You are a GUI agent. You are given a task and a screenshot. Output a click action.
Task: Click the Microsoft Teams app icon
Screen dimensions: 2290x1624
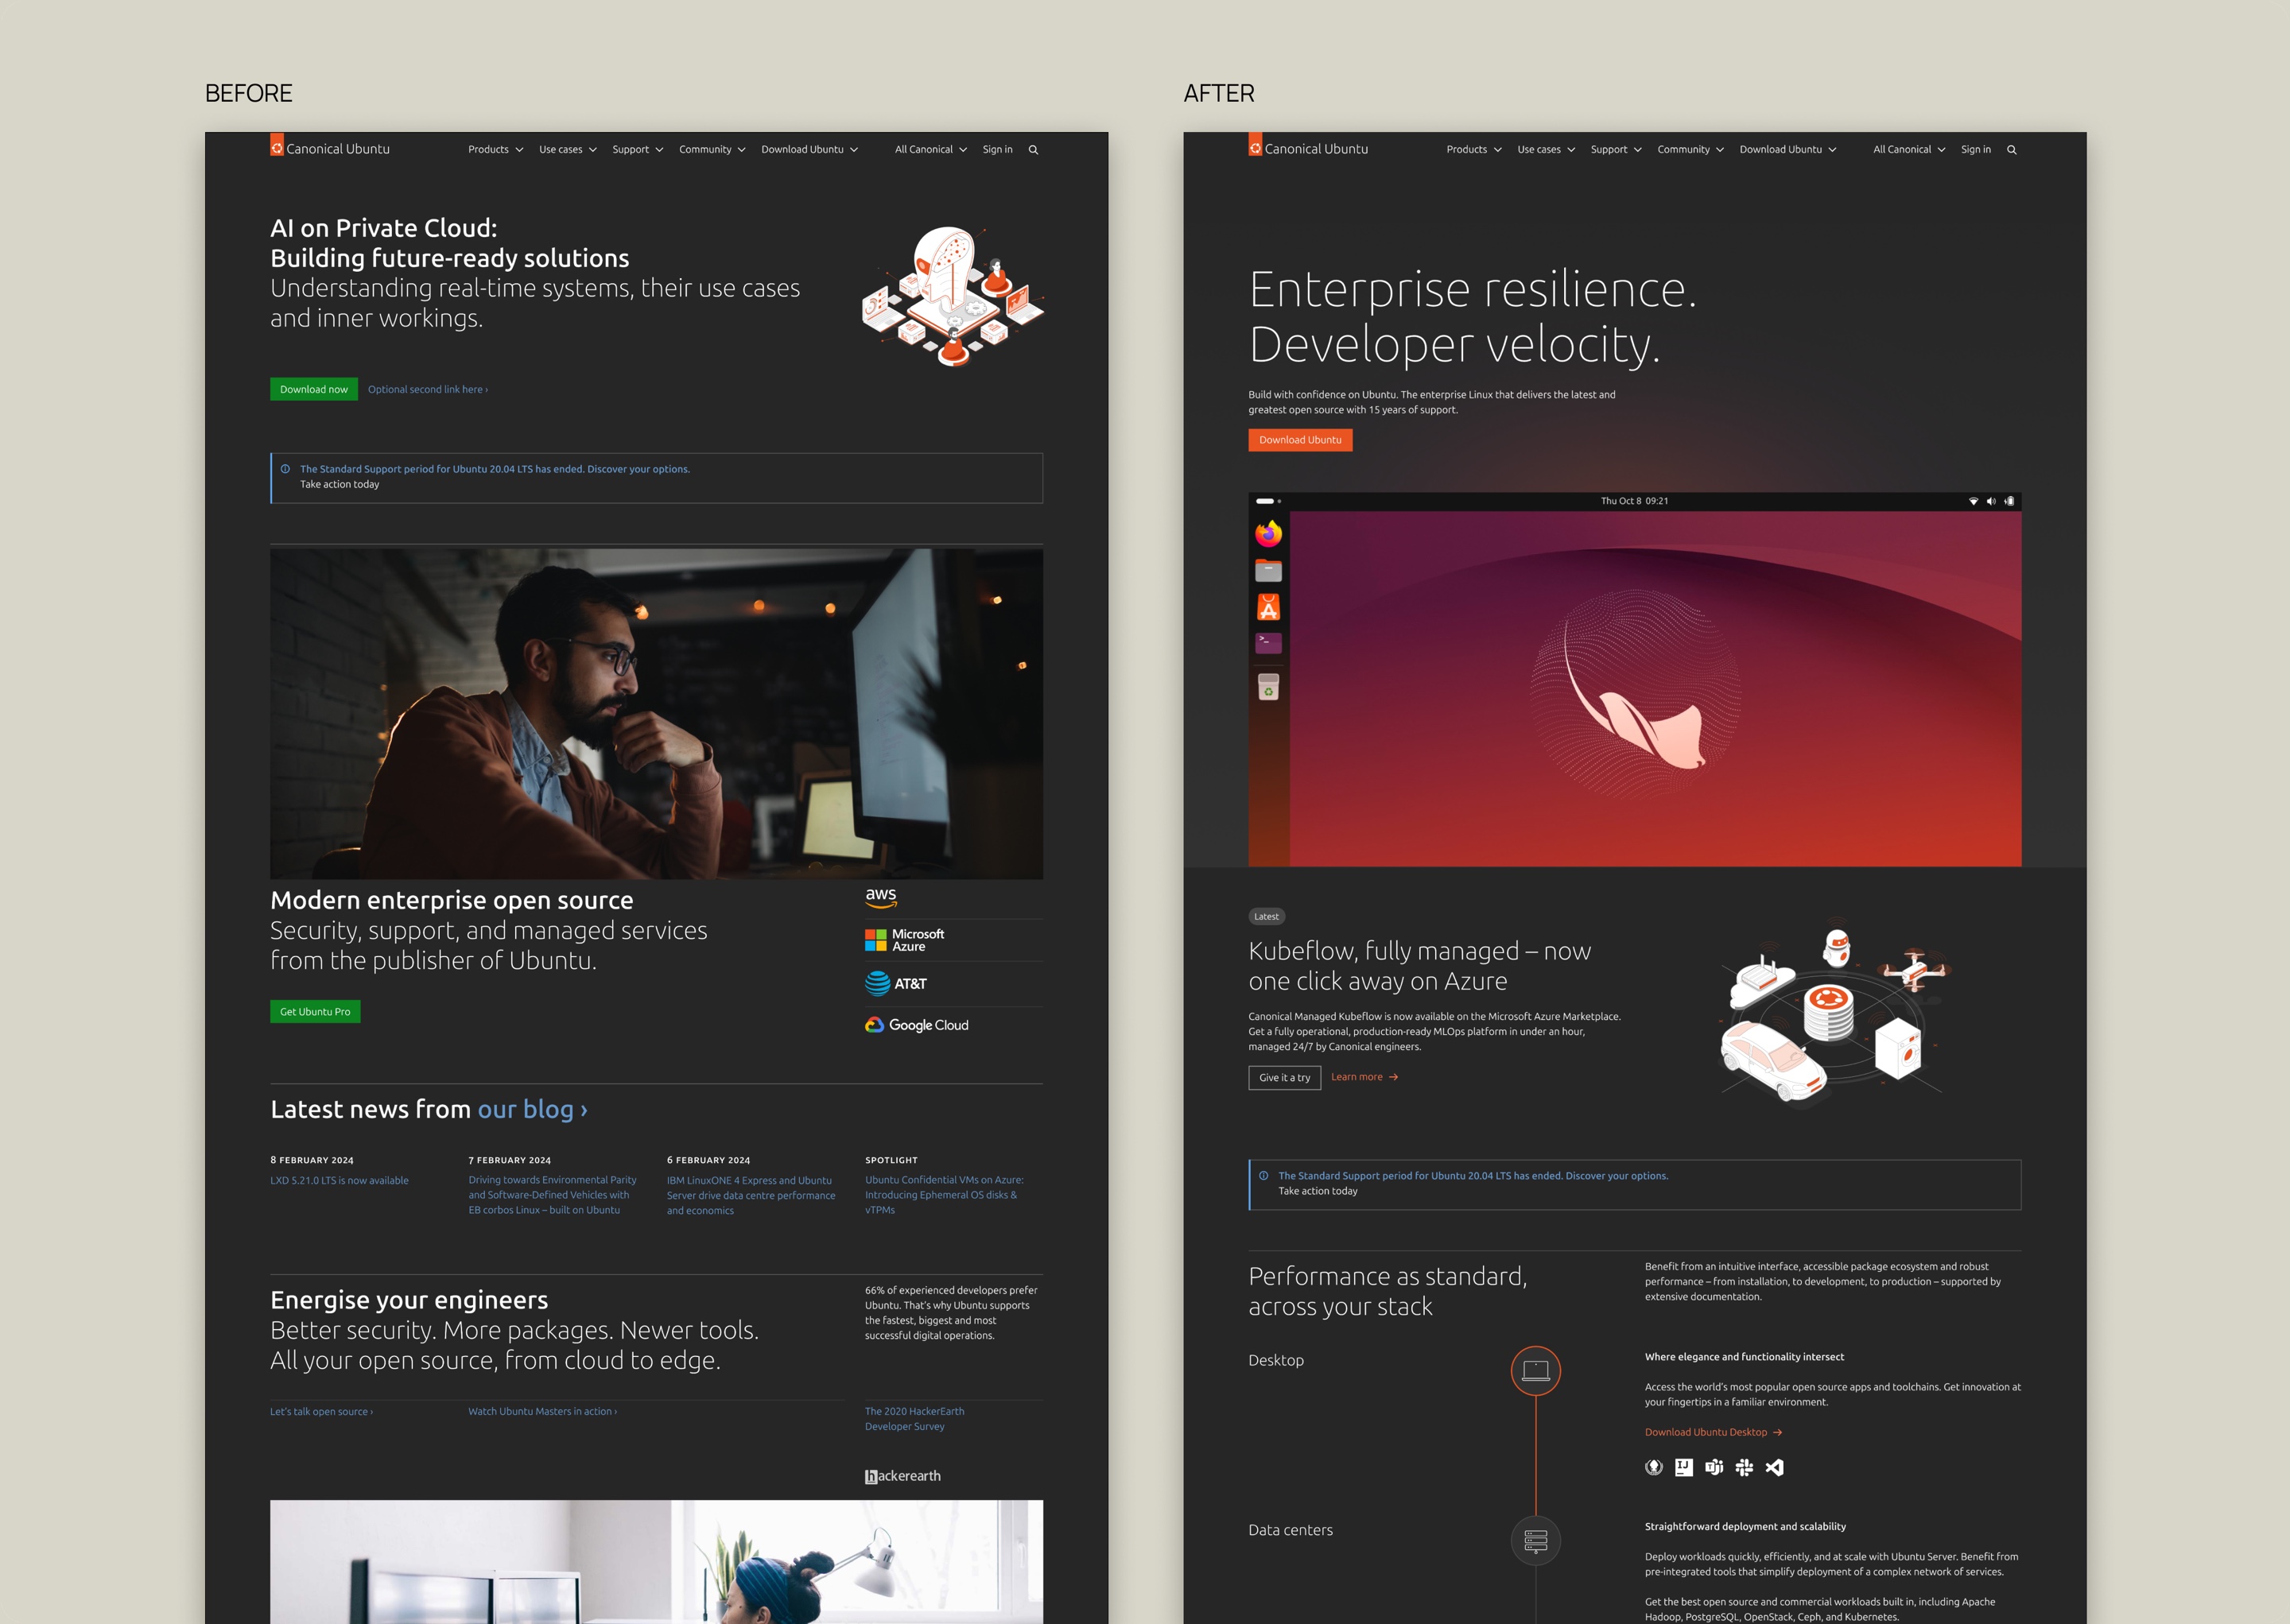[1714, 1467]
